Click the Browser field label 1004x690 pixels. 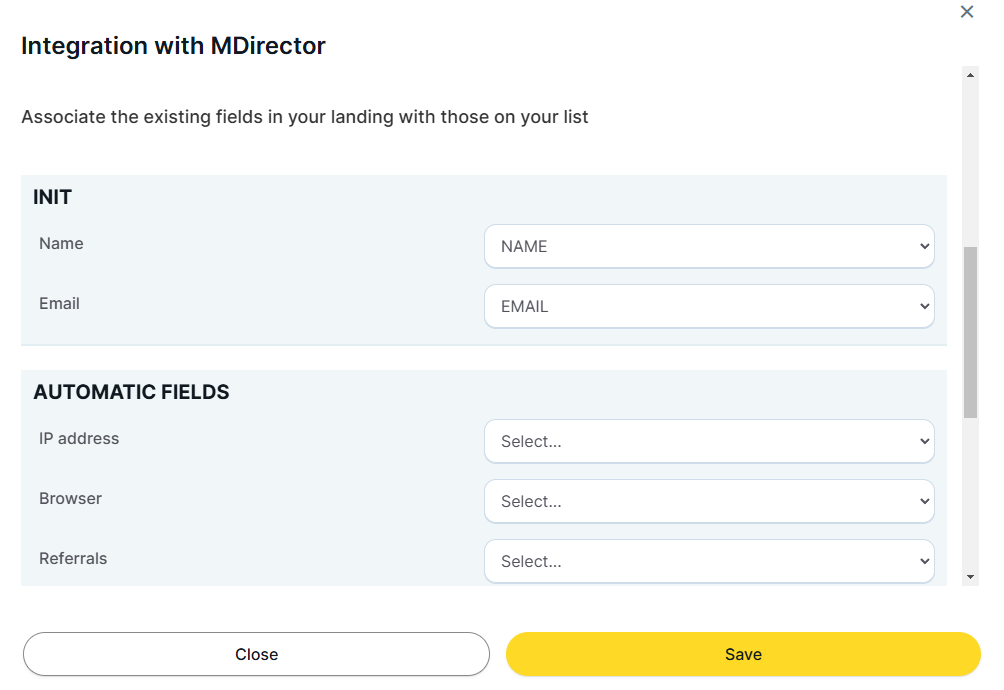point(70,499)
